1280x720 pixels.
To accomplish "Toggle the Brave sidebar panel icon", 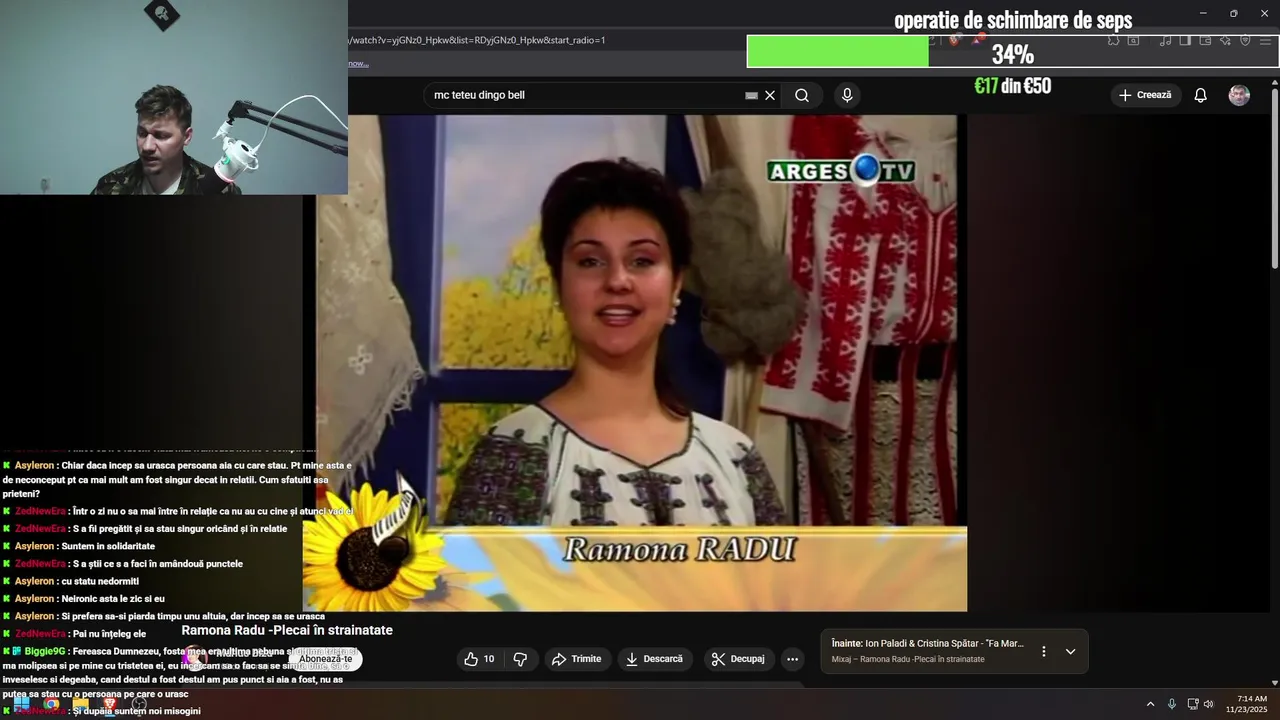I will (x=1185, y=40).
